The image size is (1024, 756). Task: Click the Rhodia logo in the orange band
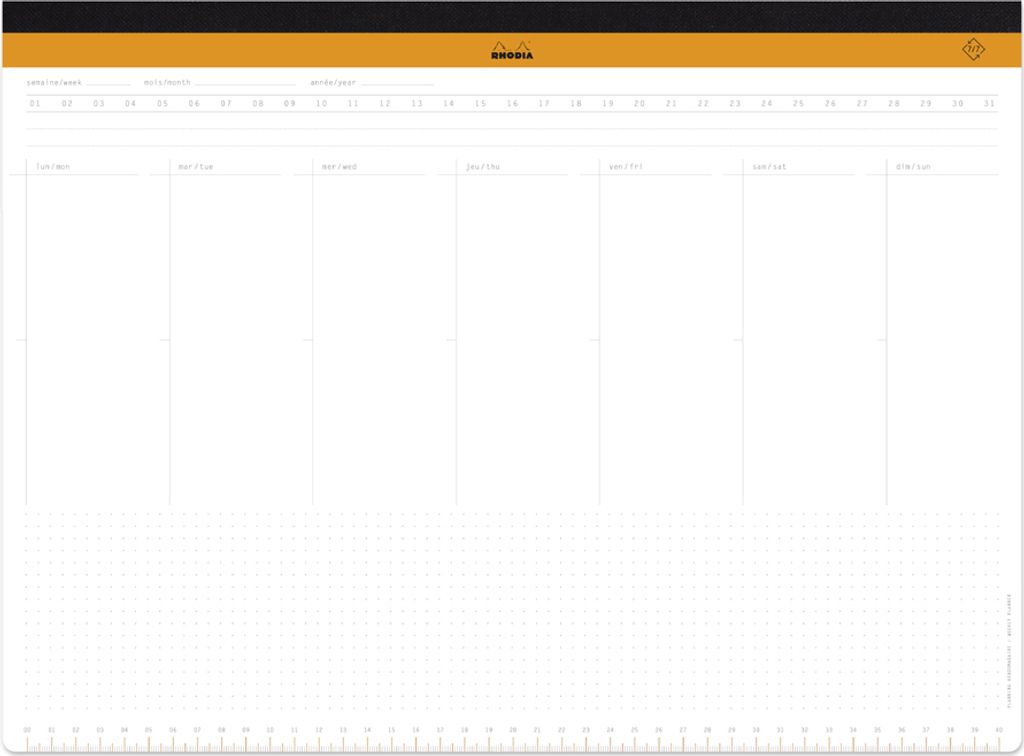[512, 50]
